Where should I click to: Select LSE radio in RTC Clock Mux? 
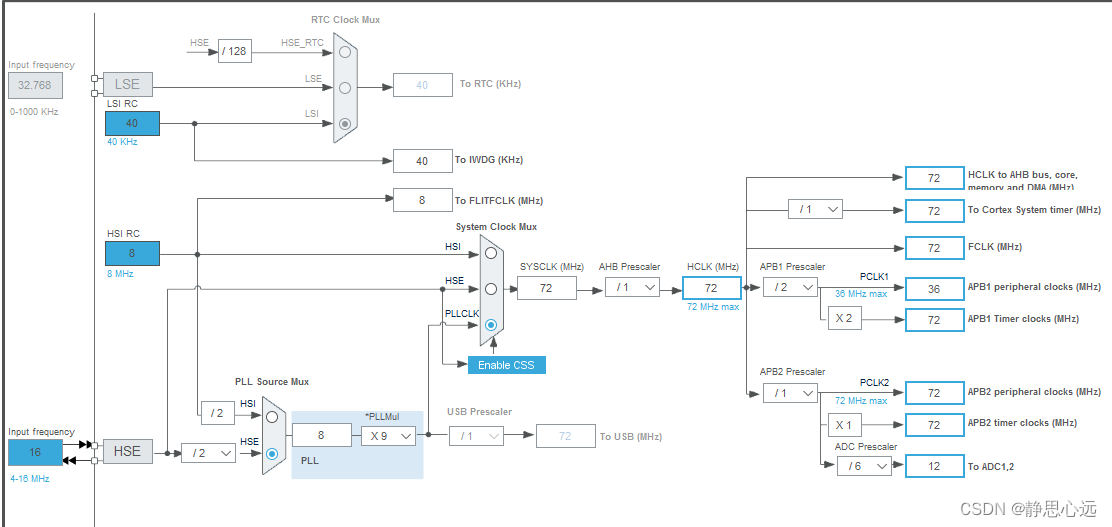[345, 88]
